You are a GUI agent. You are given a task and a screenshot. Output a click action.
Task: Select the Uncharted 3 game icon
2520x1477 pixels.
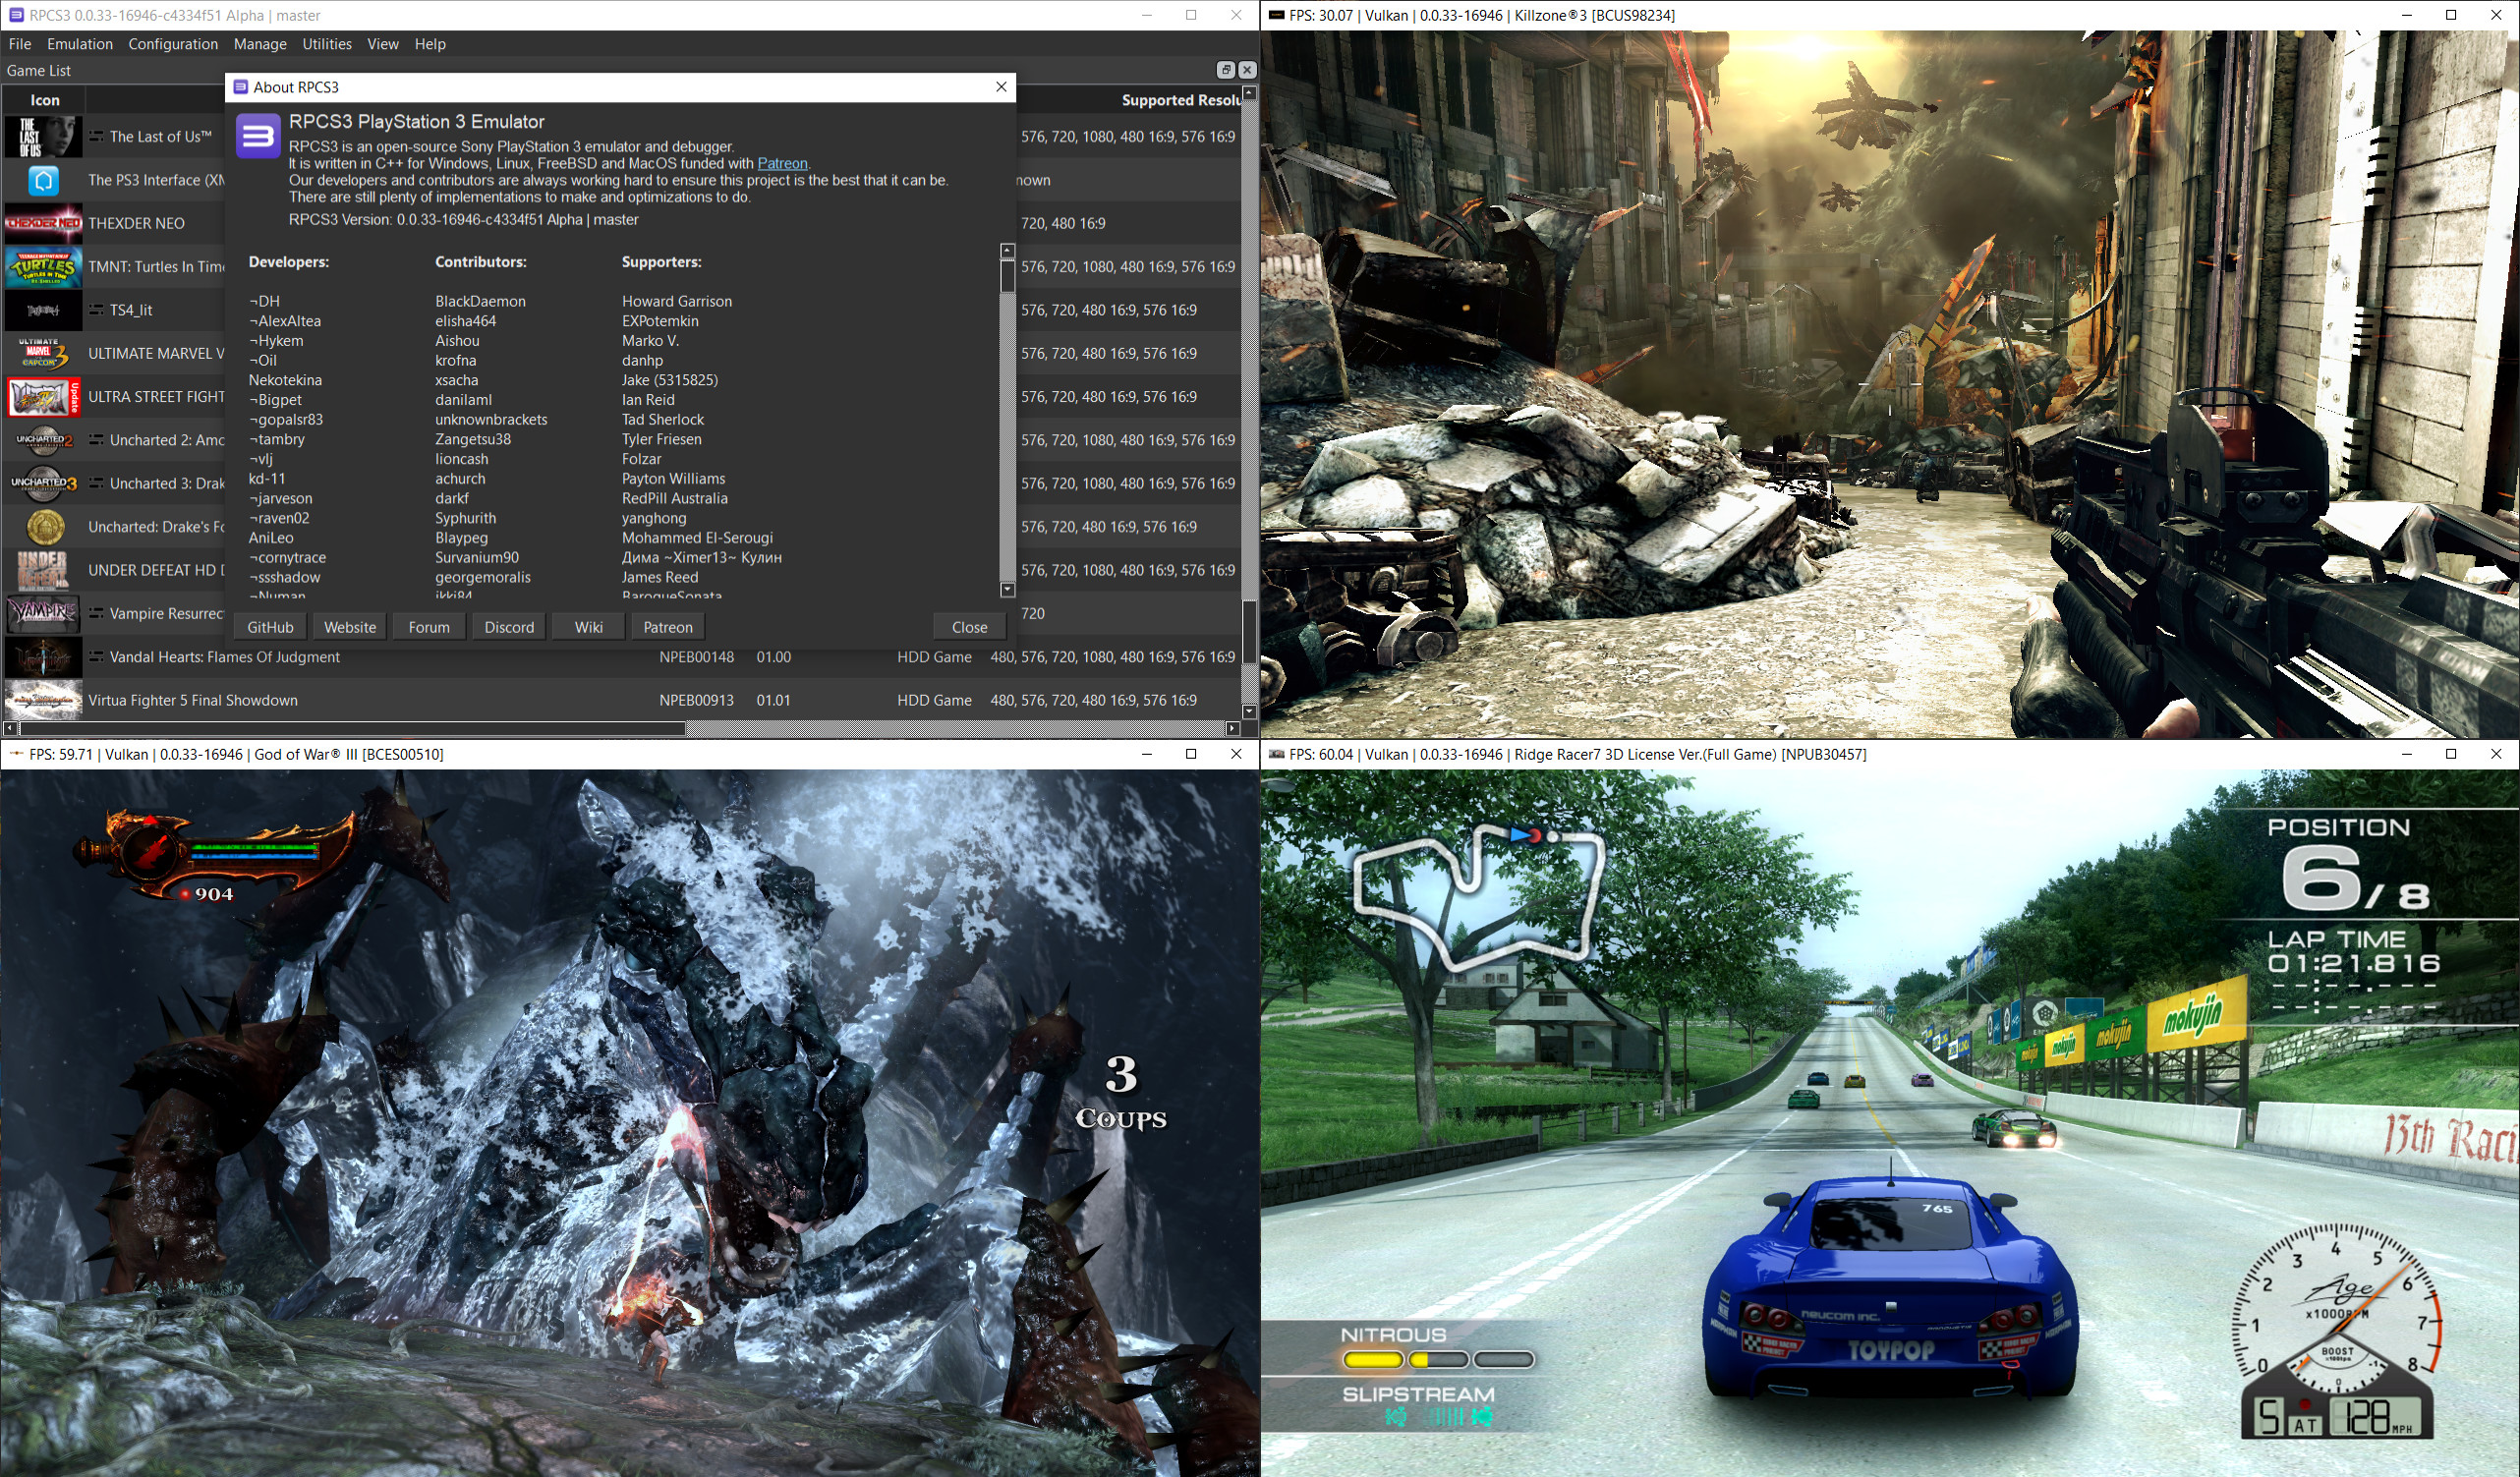(43, 483)
